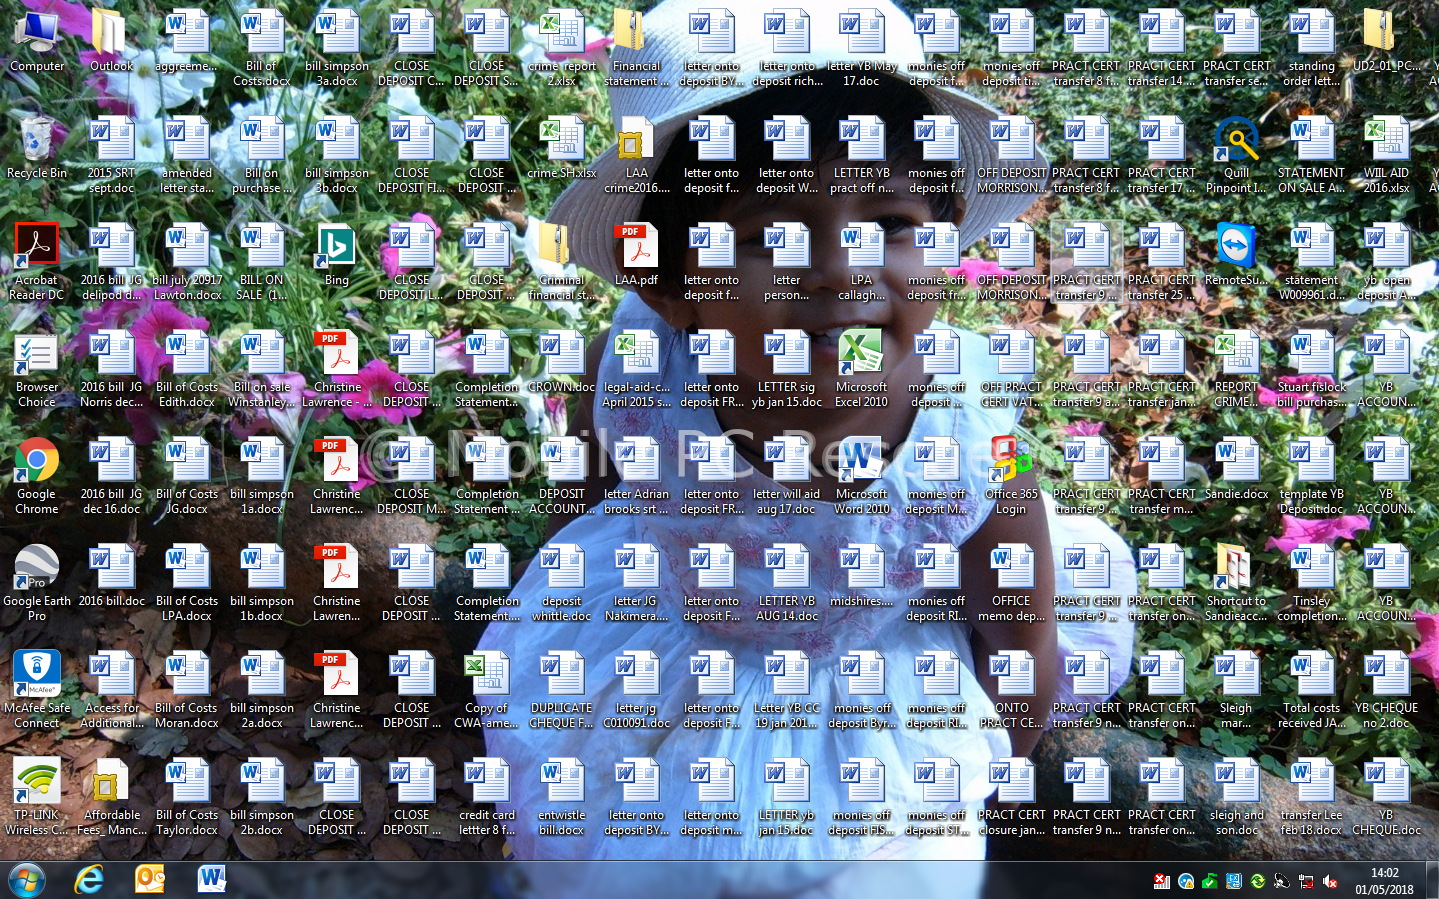Select the Acrobat Reader DC icon
1439x899 pixels.
coord(37,249)
